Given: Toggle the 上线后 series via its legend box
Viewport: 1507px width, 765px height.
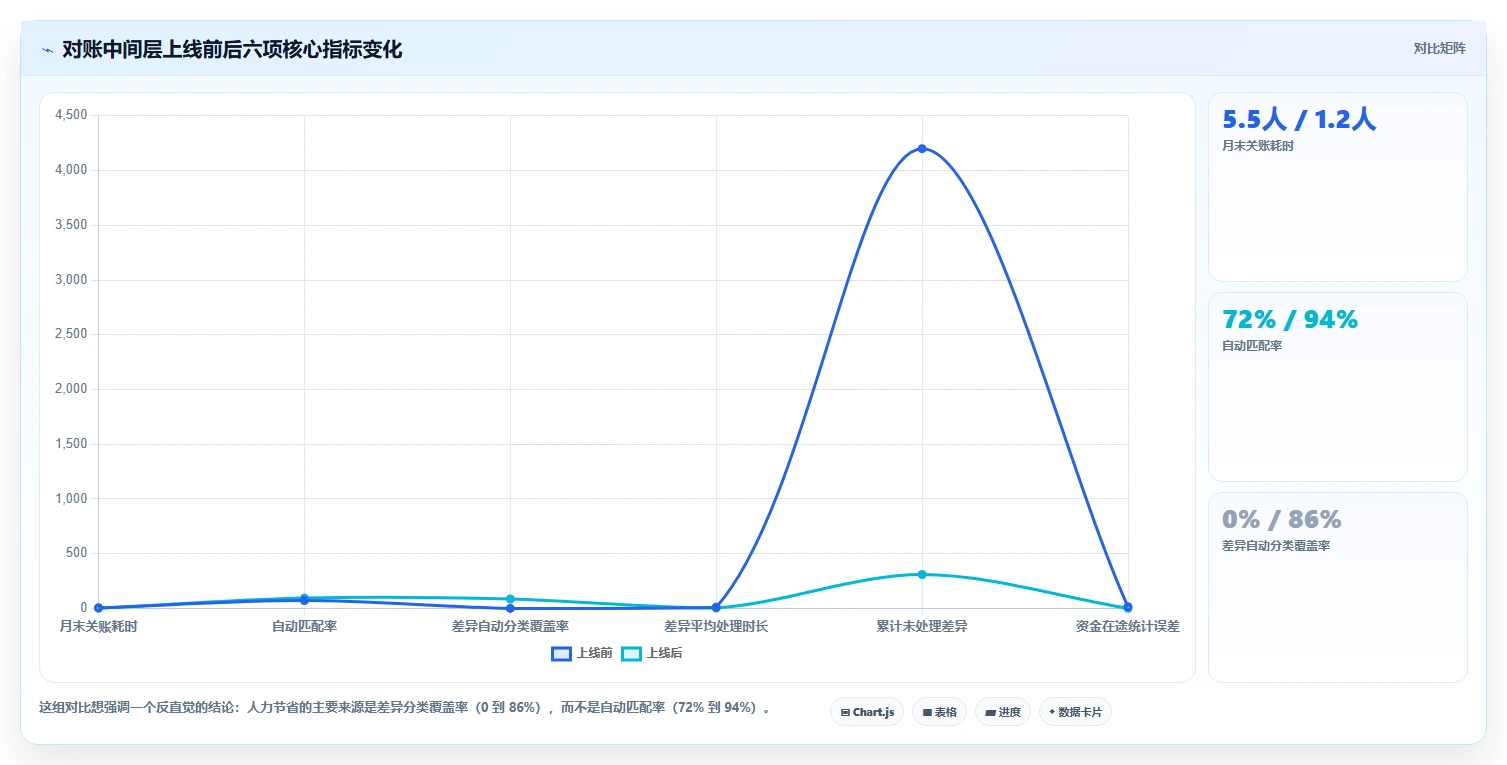Looking at the screenshot, I should [x=631, y=653].
